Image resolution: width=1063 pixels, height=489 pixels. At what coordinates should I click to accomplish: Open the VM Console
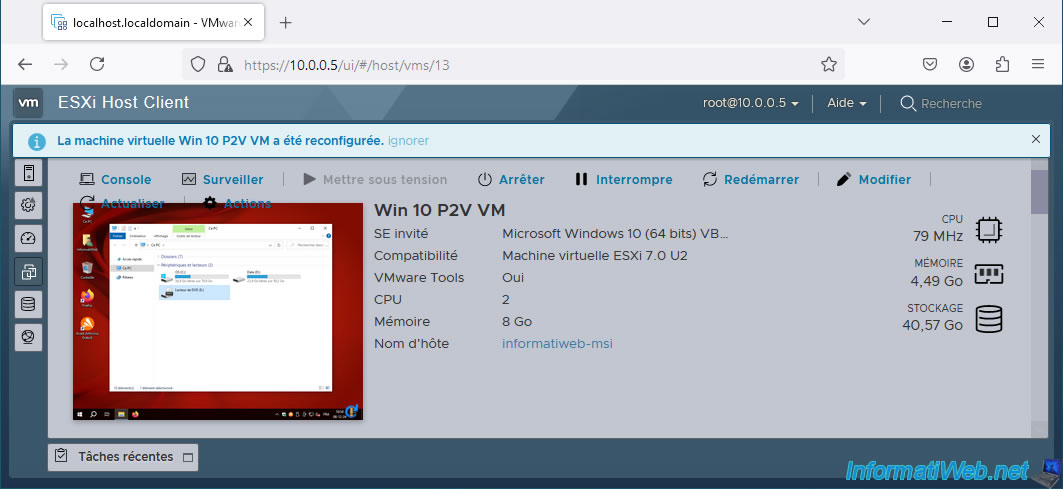(x=115, y=180)
